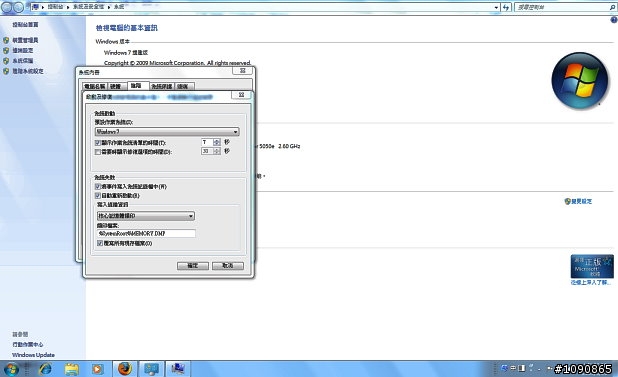Go to Control Panel Home (控制台首頁)
Image resolution: width=618 pixels, height=377 pixels.
25,24
